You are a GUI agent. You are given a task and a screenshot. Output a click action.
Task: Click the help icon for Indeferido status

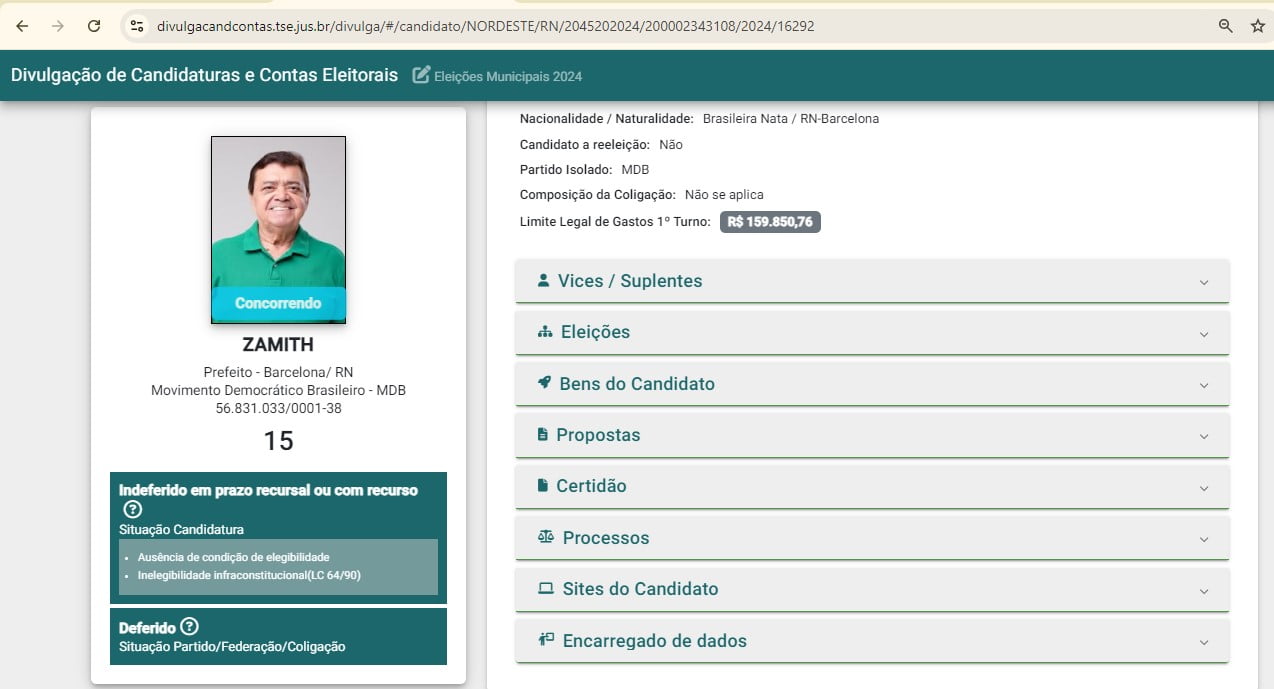pyautogui.click(x=132, y=509)
